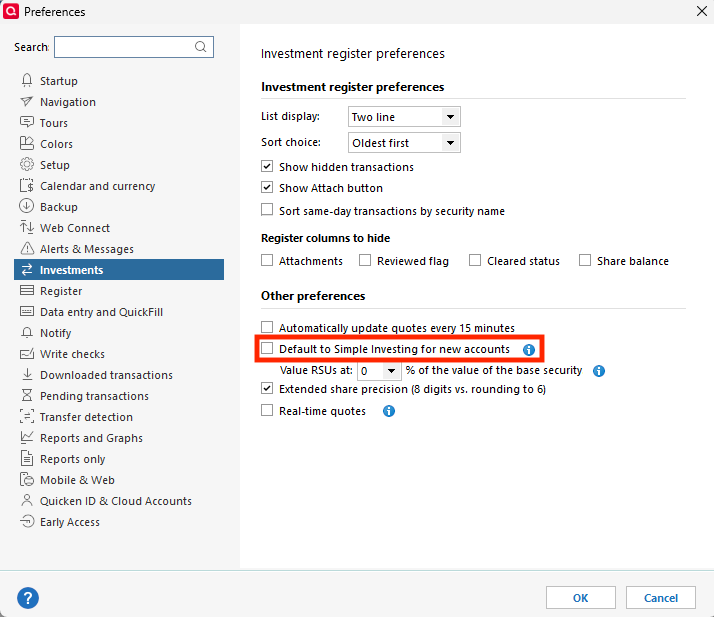The width and height of the screenshot is (714, 617).
Task: Click the Web Connect arrows icon
Action: click(x=27, y=227)
